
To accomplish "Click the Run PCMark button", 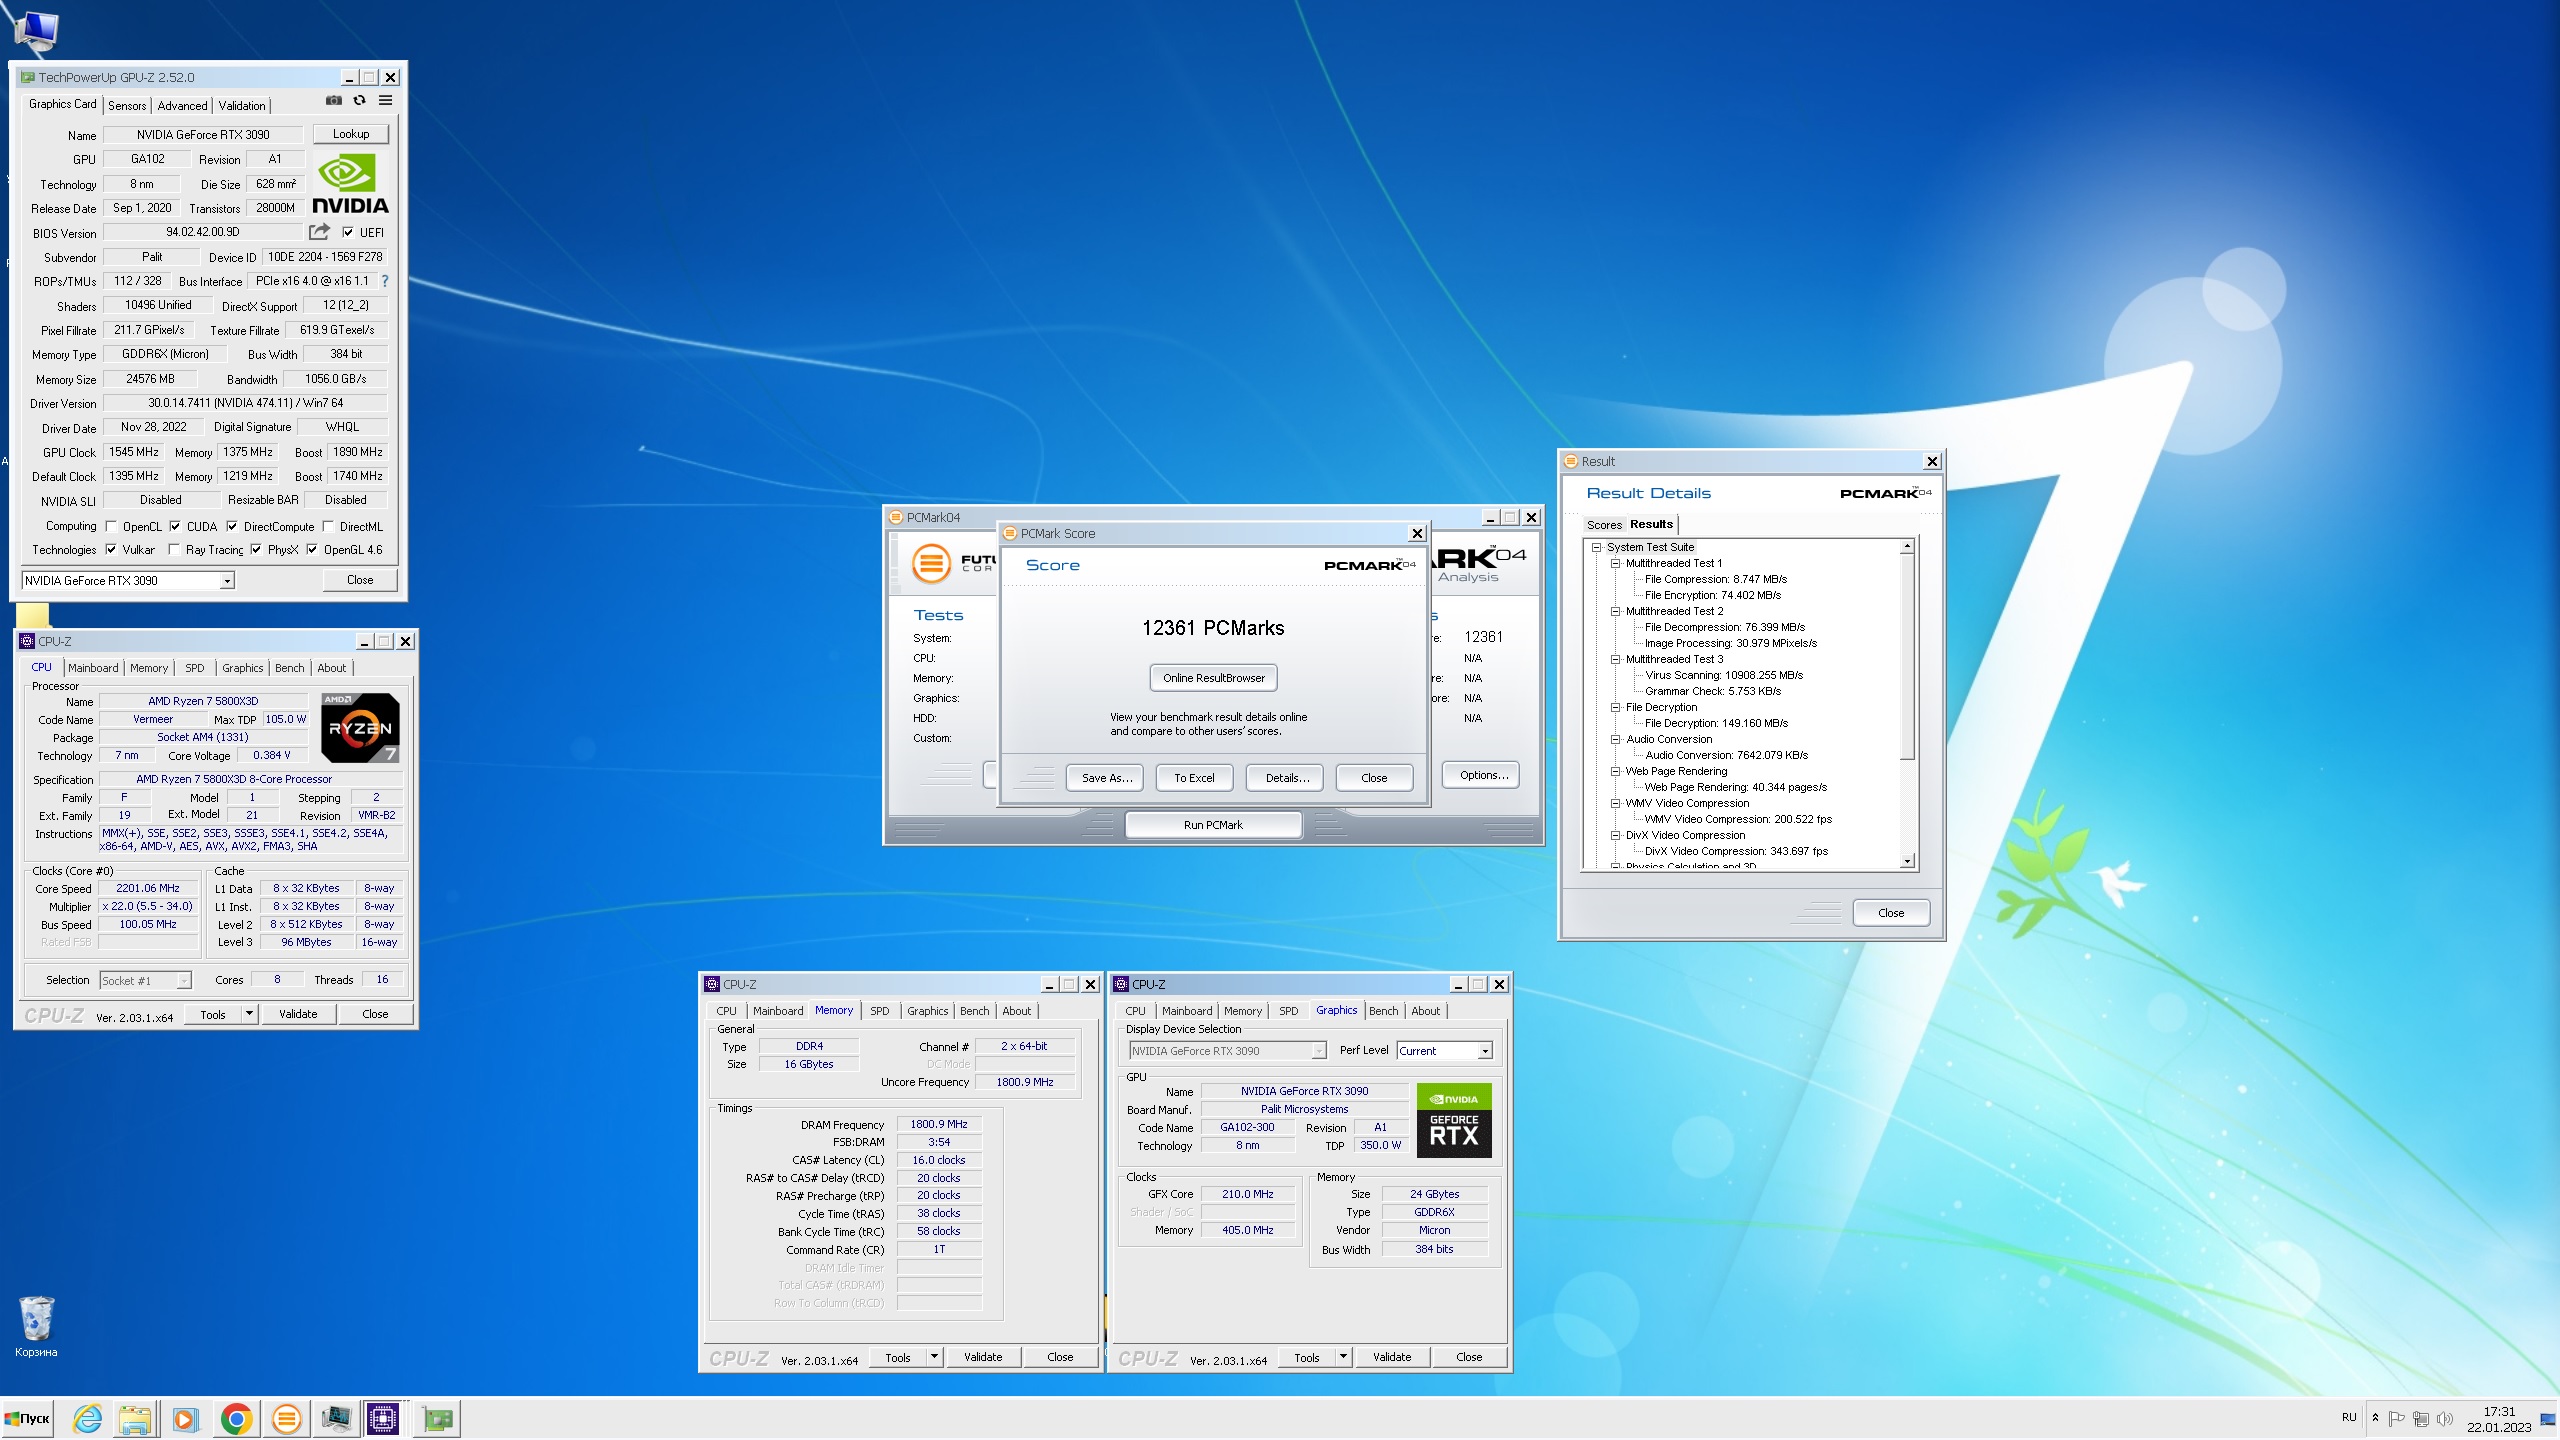I will coord(1213,825).
